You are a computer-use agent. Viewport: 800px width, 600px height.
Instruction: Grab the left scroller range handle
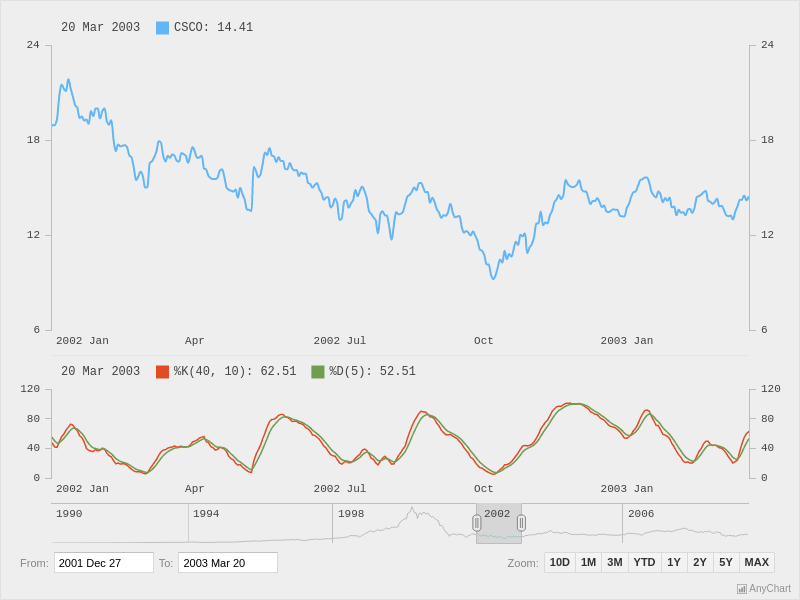coord(477,523)
